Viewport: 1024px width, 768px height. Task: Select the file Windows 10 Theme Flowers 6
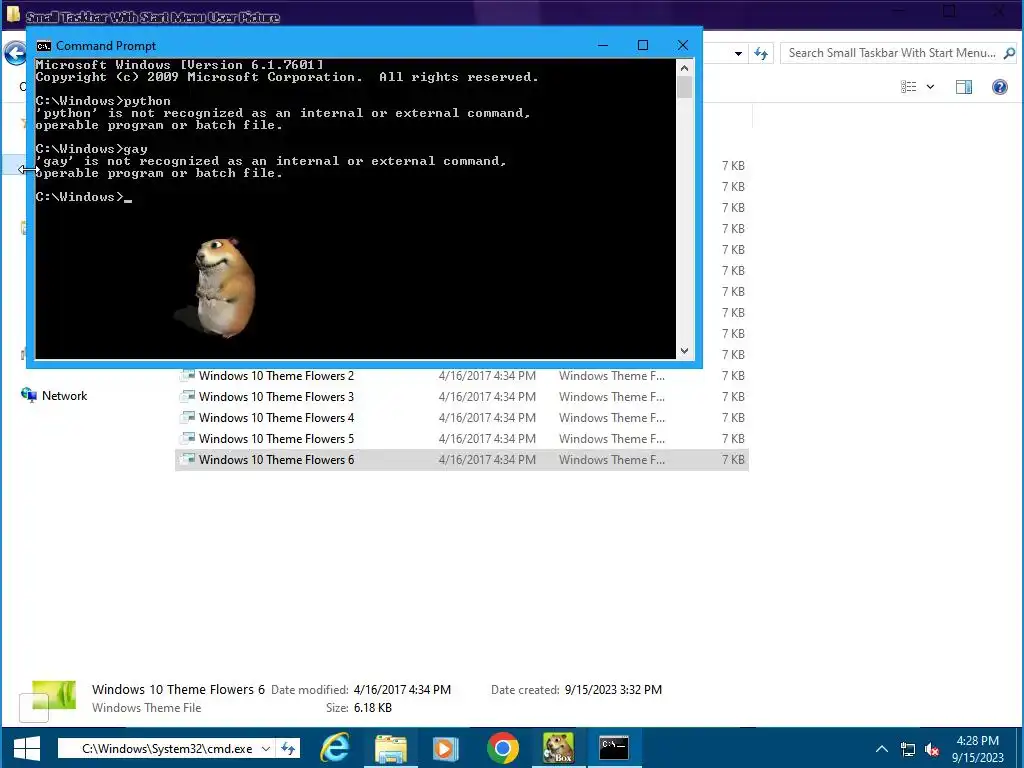coord(276,459)
